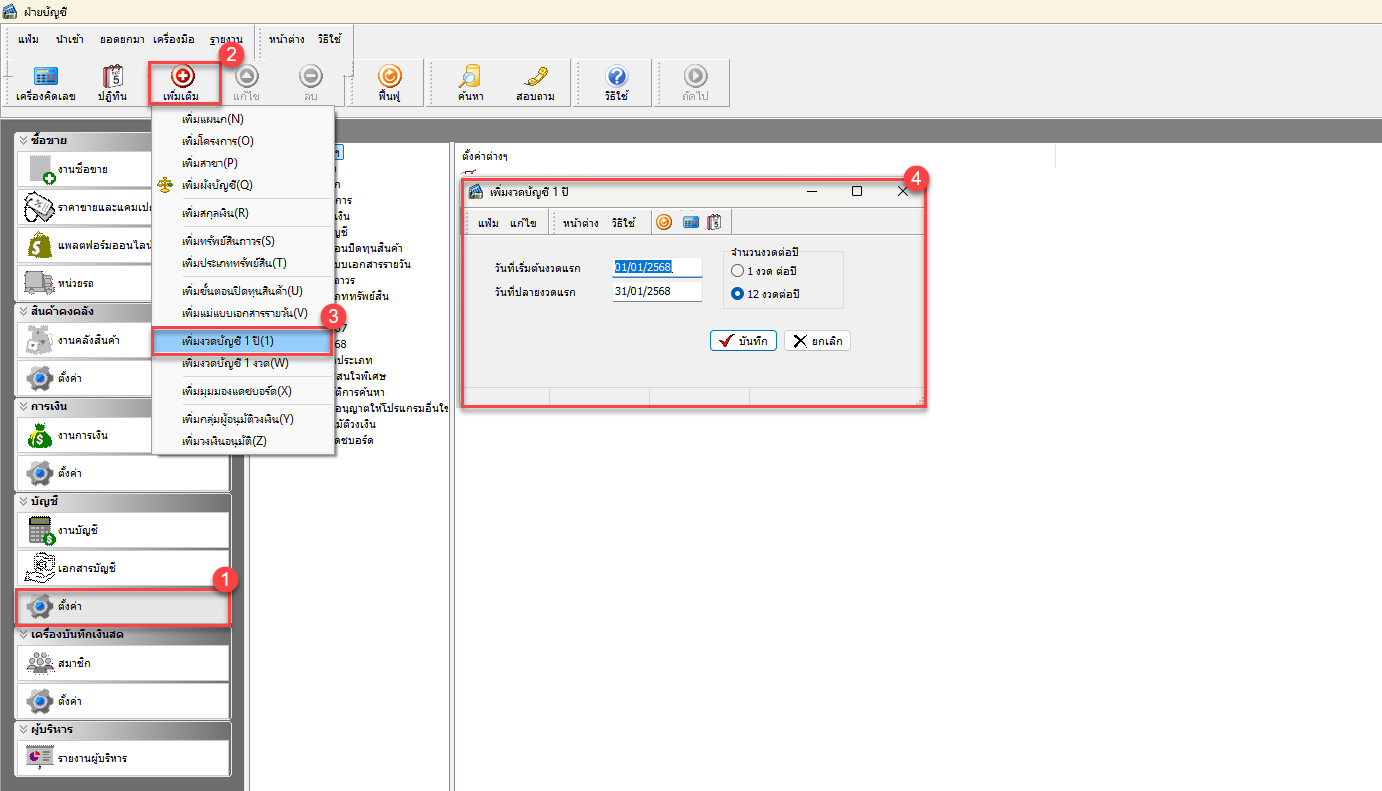Open the เครื่องคิดเลข calculator tool
1382x791 pixels.
(45, 82)
